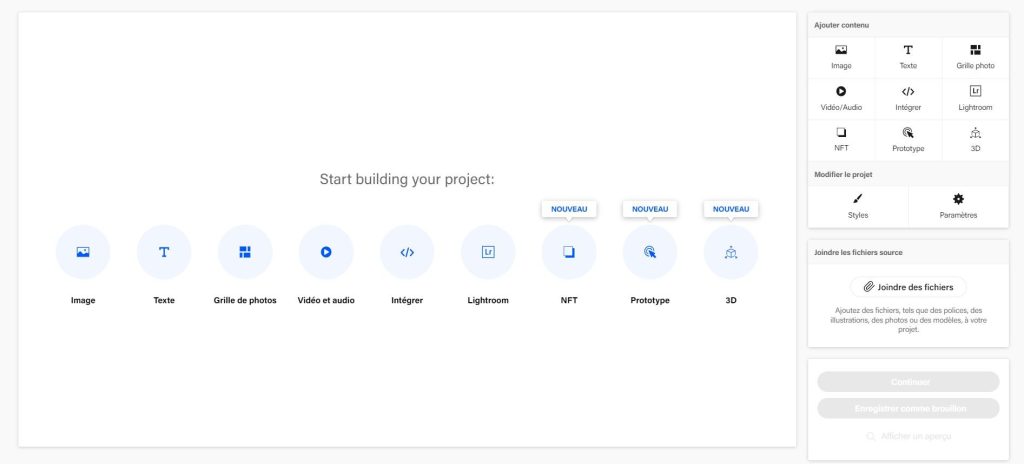
Task: Open Paramètres gear settings
Action: pos(959,207)
